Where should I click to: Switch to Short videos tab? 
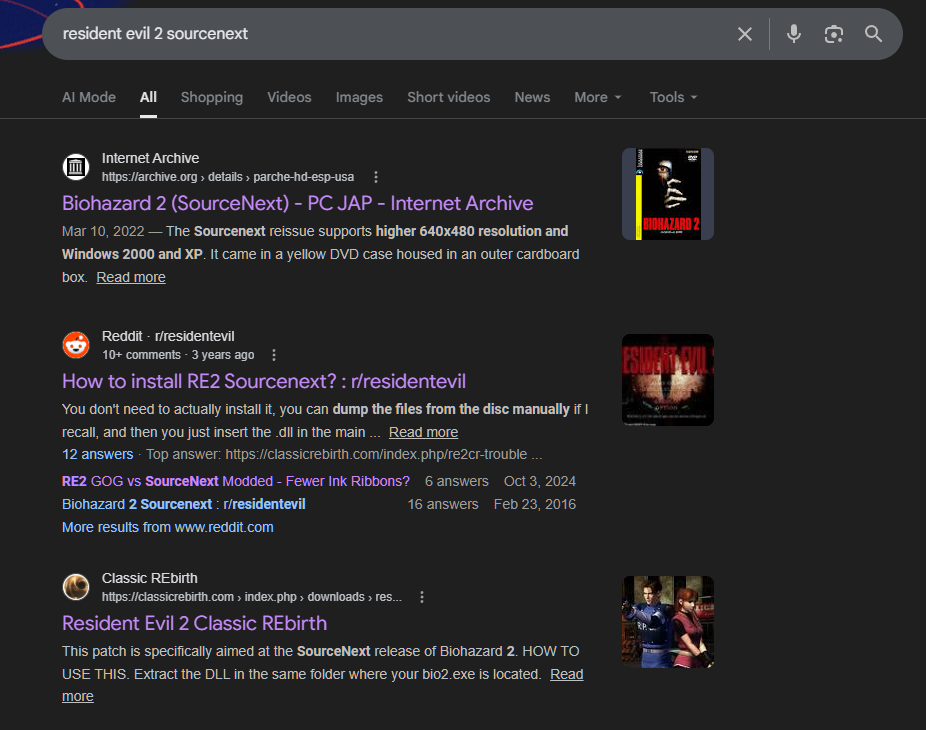coord(448,97)
